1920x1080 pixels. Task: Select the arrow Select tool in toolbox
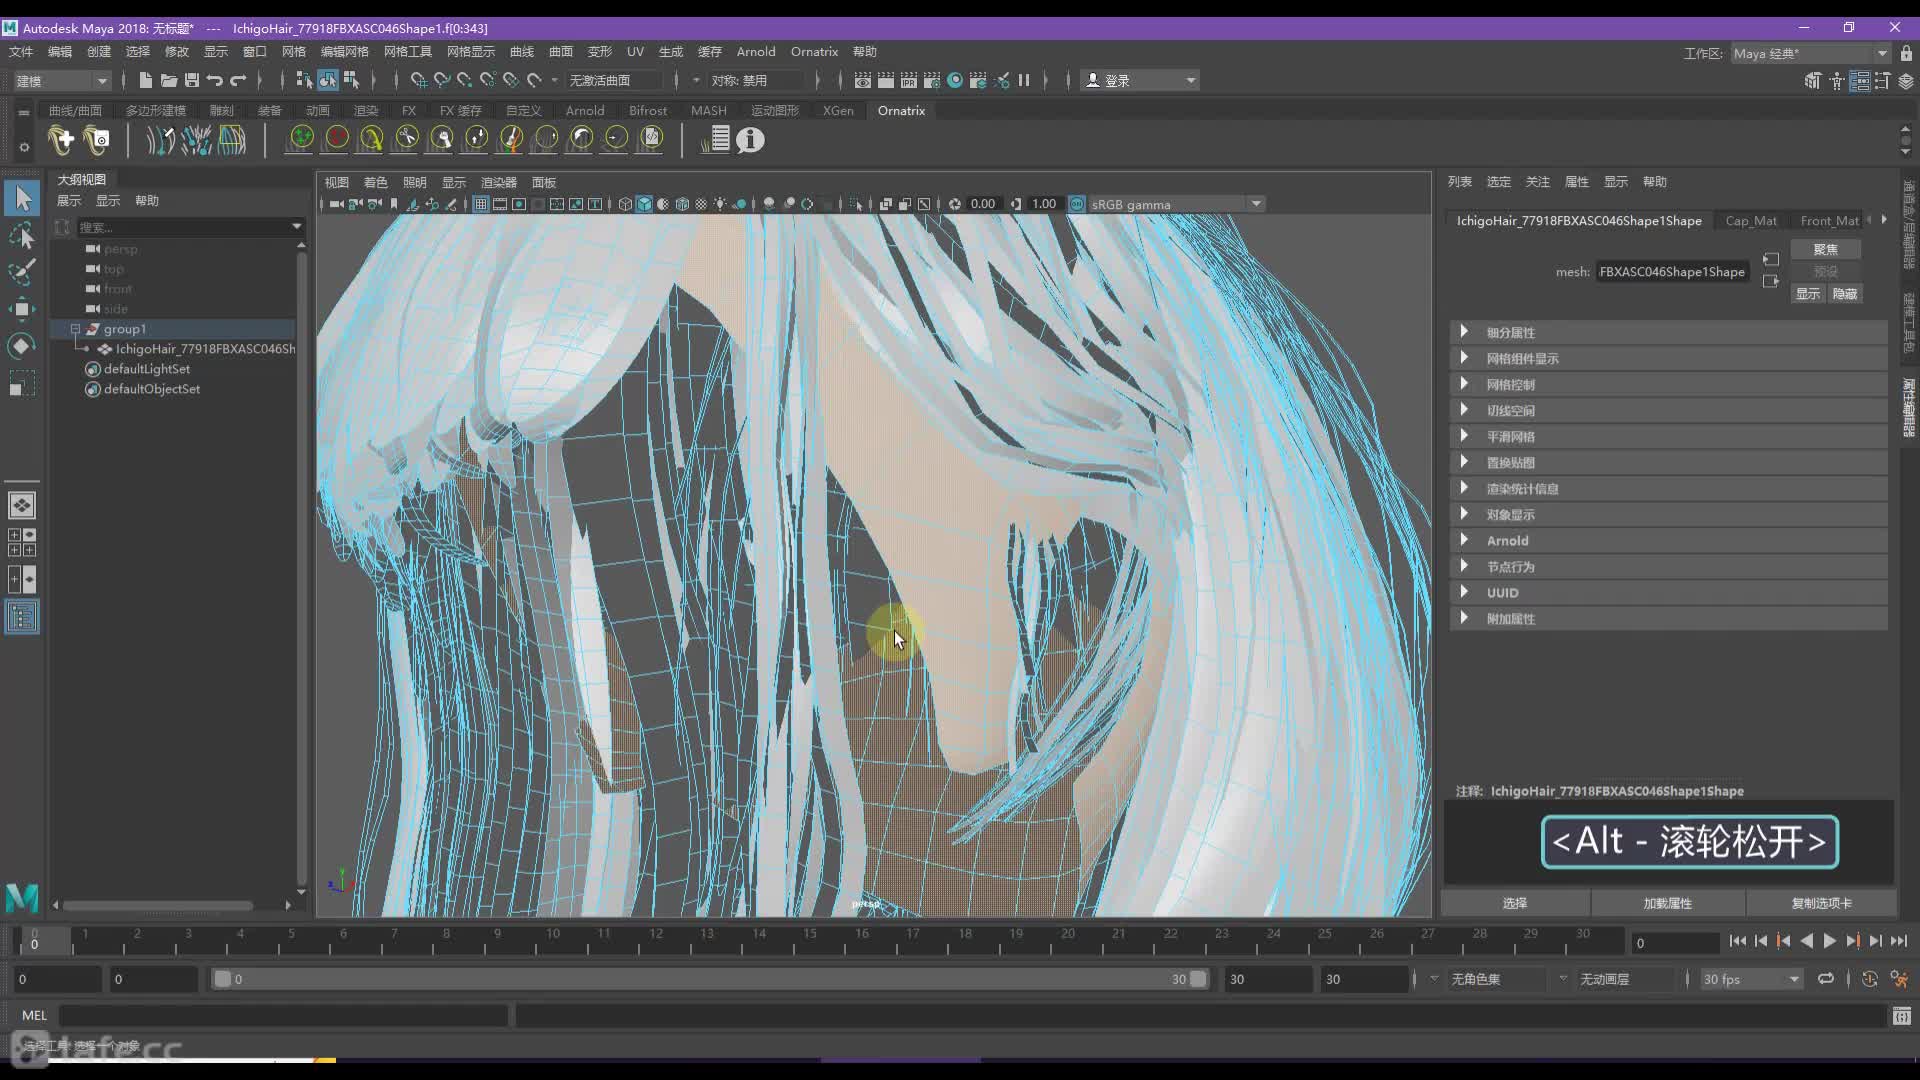(22, 198)
